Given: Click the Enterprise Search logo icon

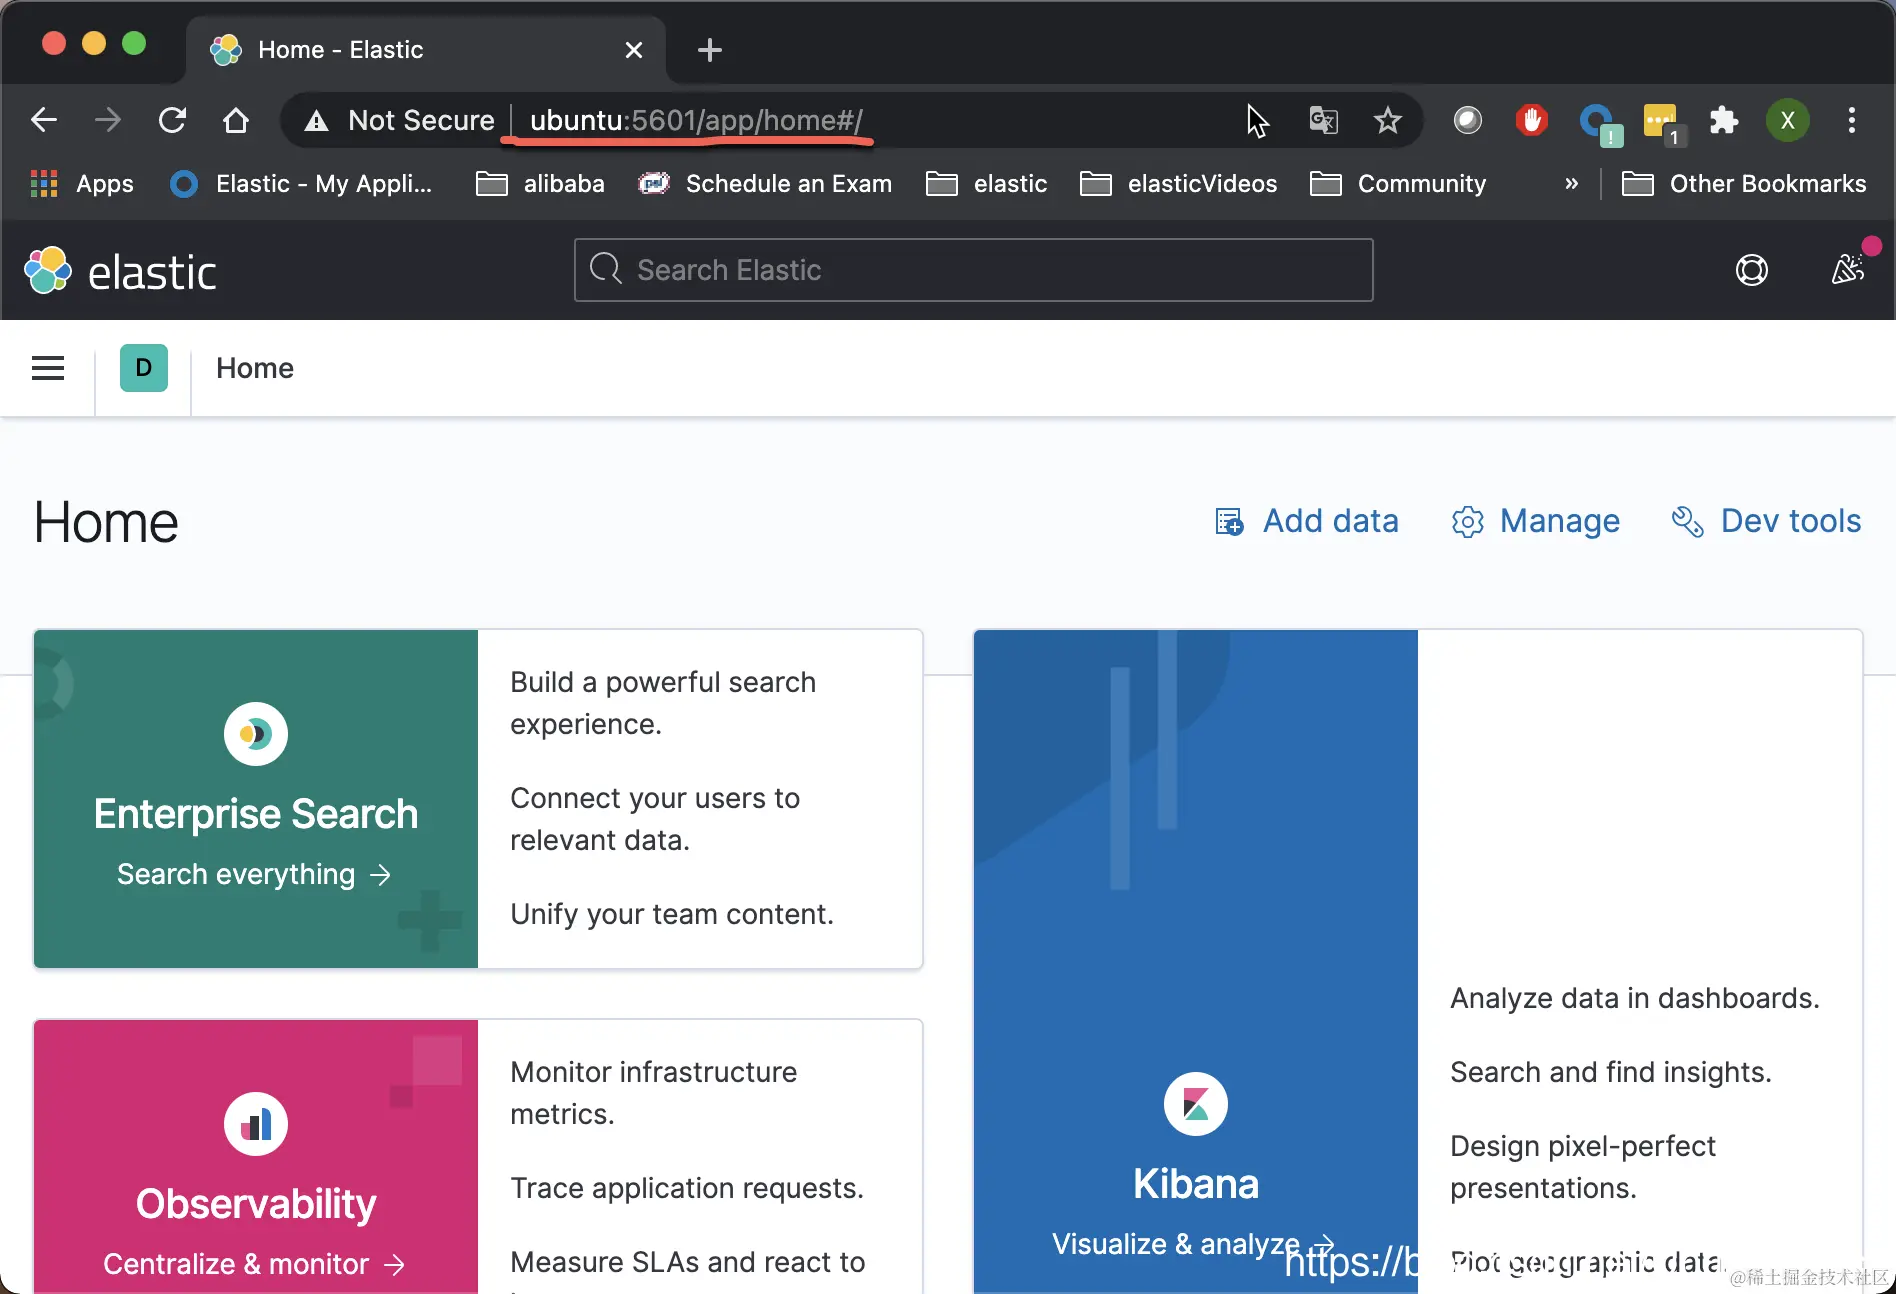Looking at the screenshot, I should pos(256,734).
